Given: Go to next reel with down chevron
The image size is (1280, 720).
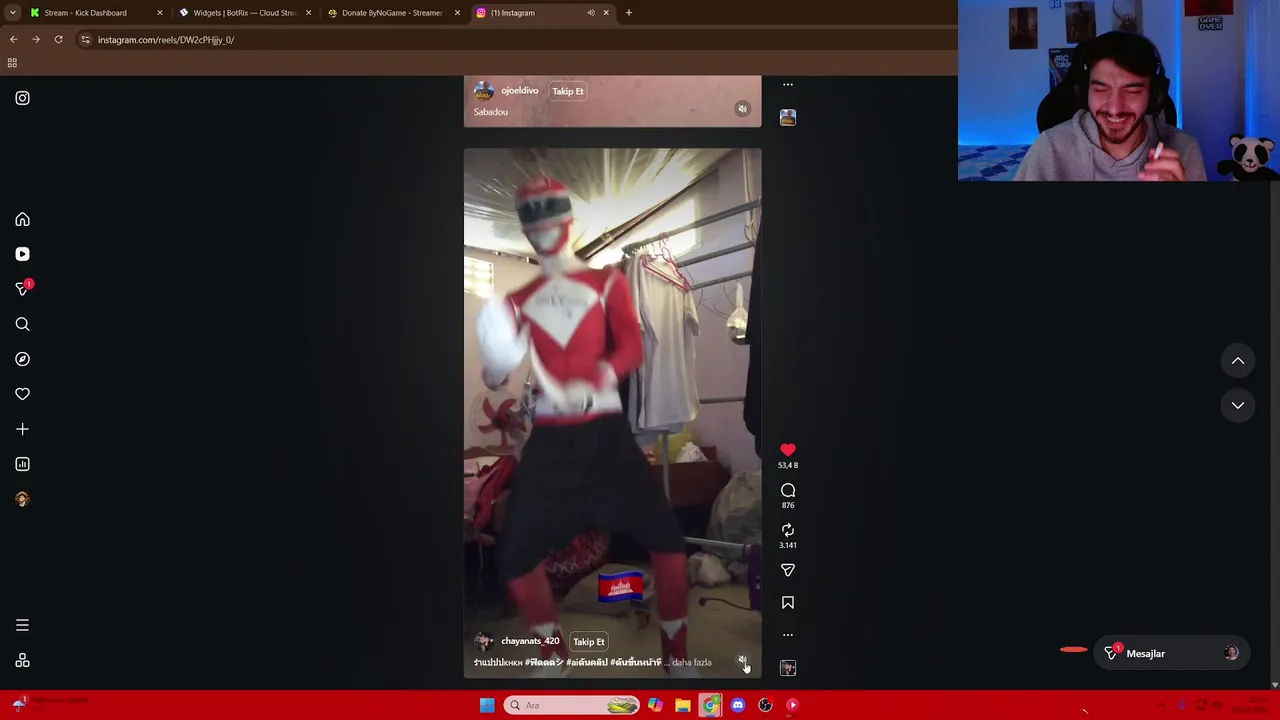Looking at the screenshot, I should [1238, 405].
